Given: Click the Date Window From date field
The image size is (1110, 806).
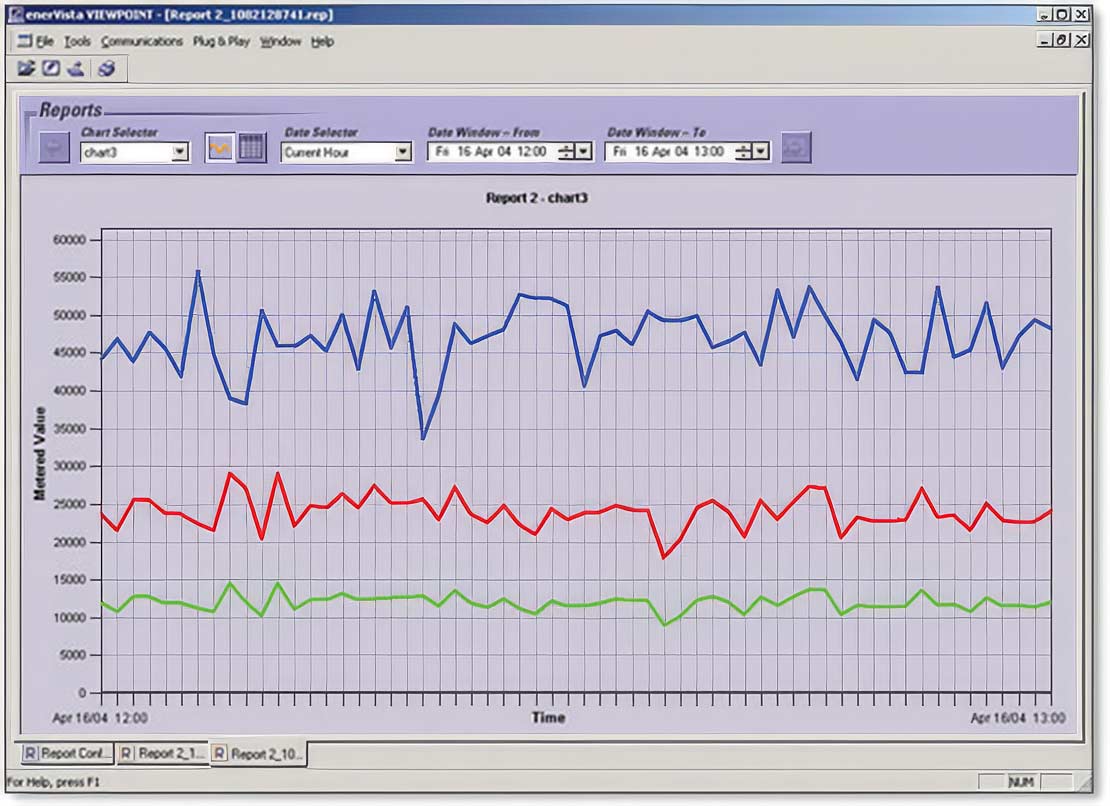Looking at the screenshot, I should [x=510, y=151].
